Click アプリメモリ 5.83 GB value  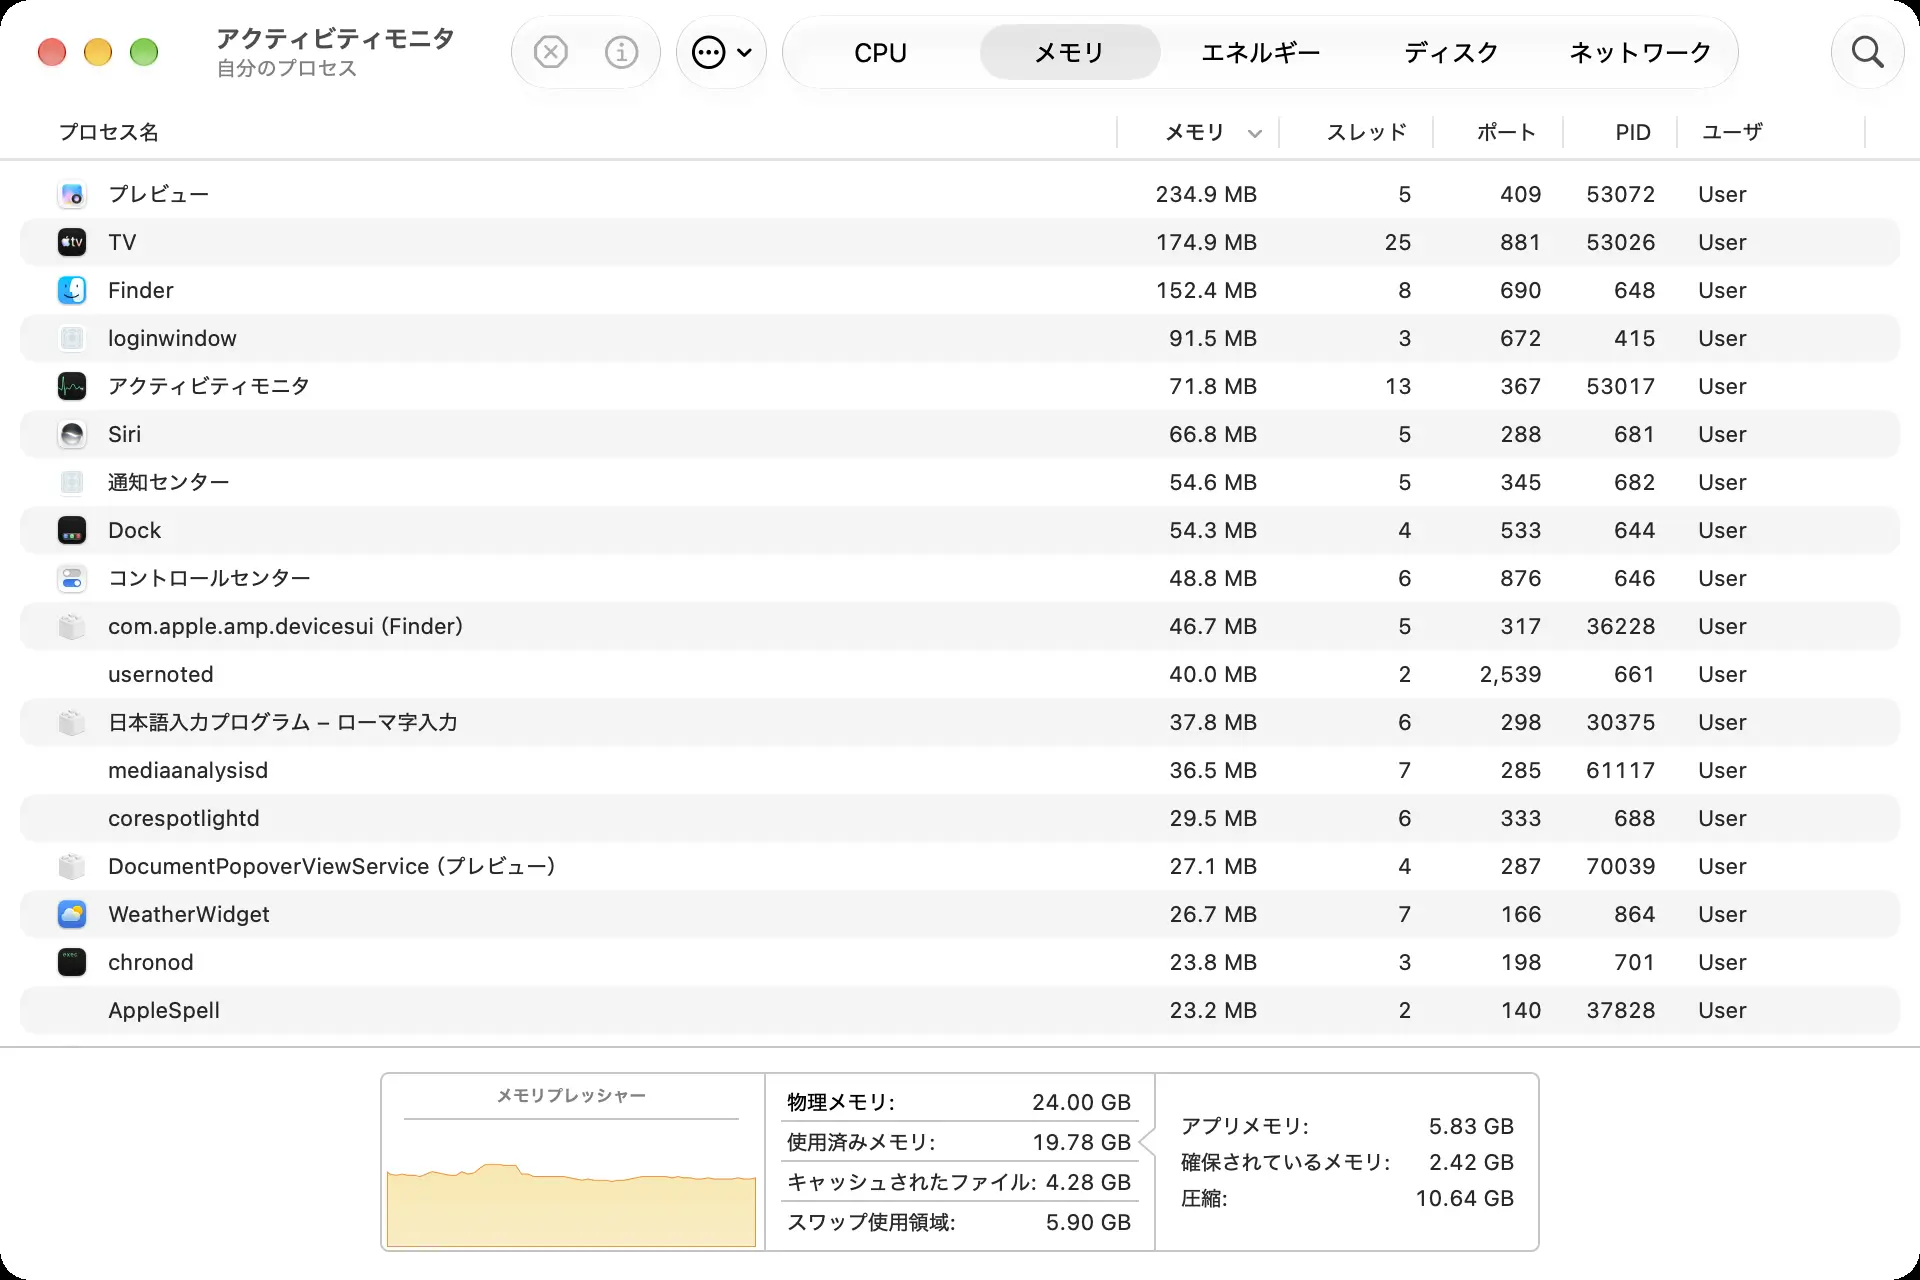[1471, 1126]
